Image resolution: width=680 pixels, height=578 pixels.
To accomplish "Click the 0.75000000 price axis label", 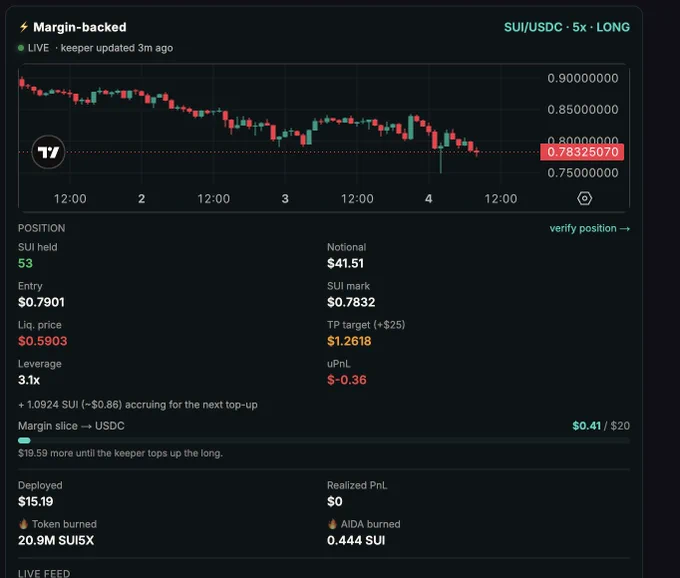I will [x=582, y=173].
